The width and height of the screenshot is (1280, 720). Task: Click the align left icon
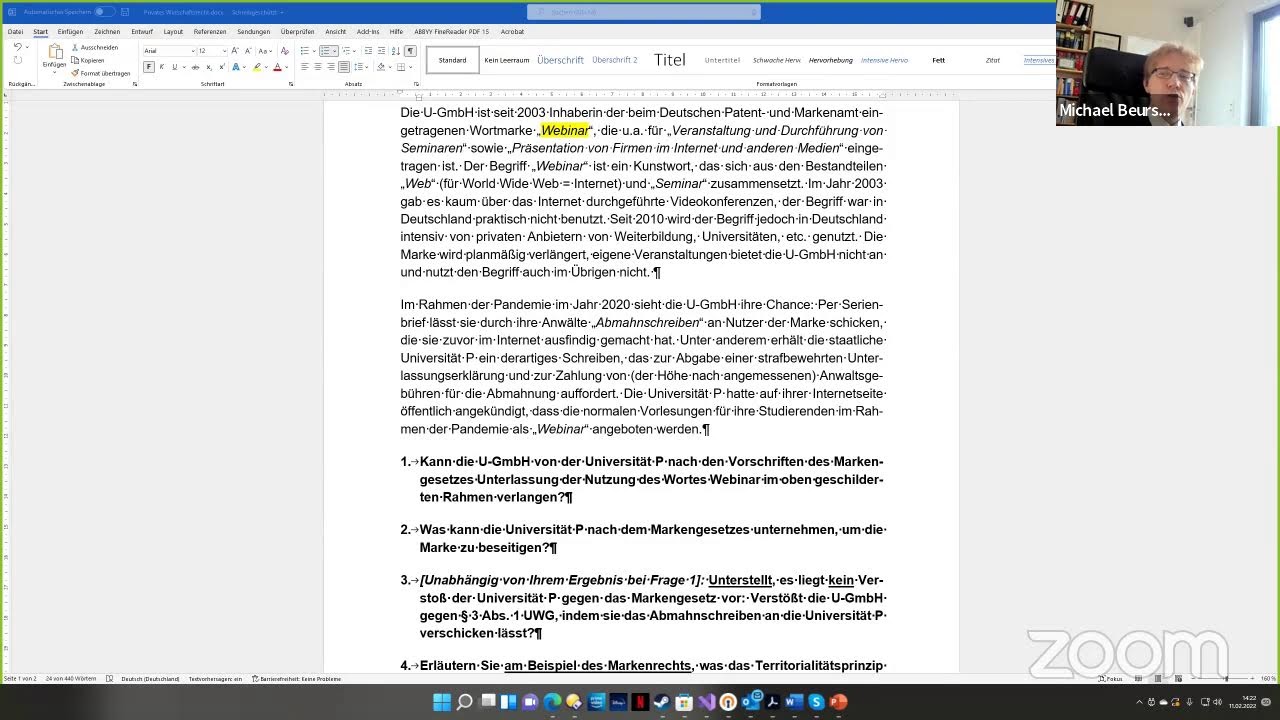pyautogui.click(x=305, y=67)
